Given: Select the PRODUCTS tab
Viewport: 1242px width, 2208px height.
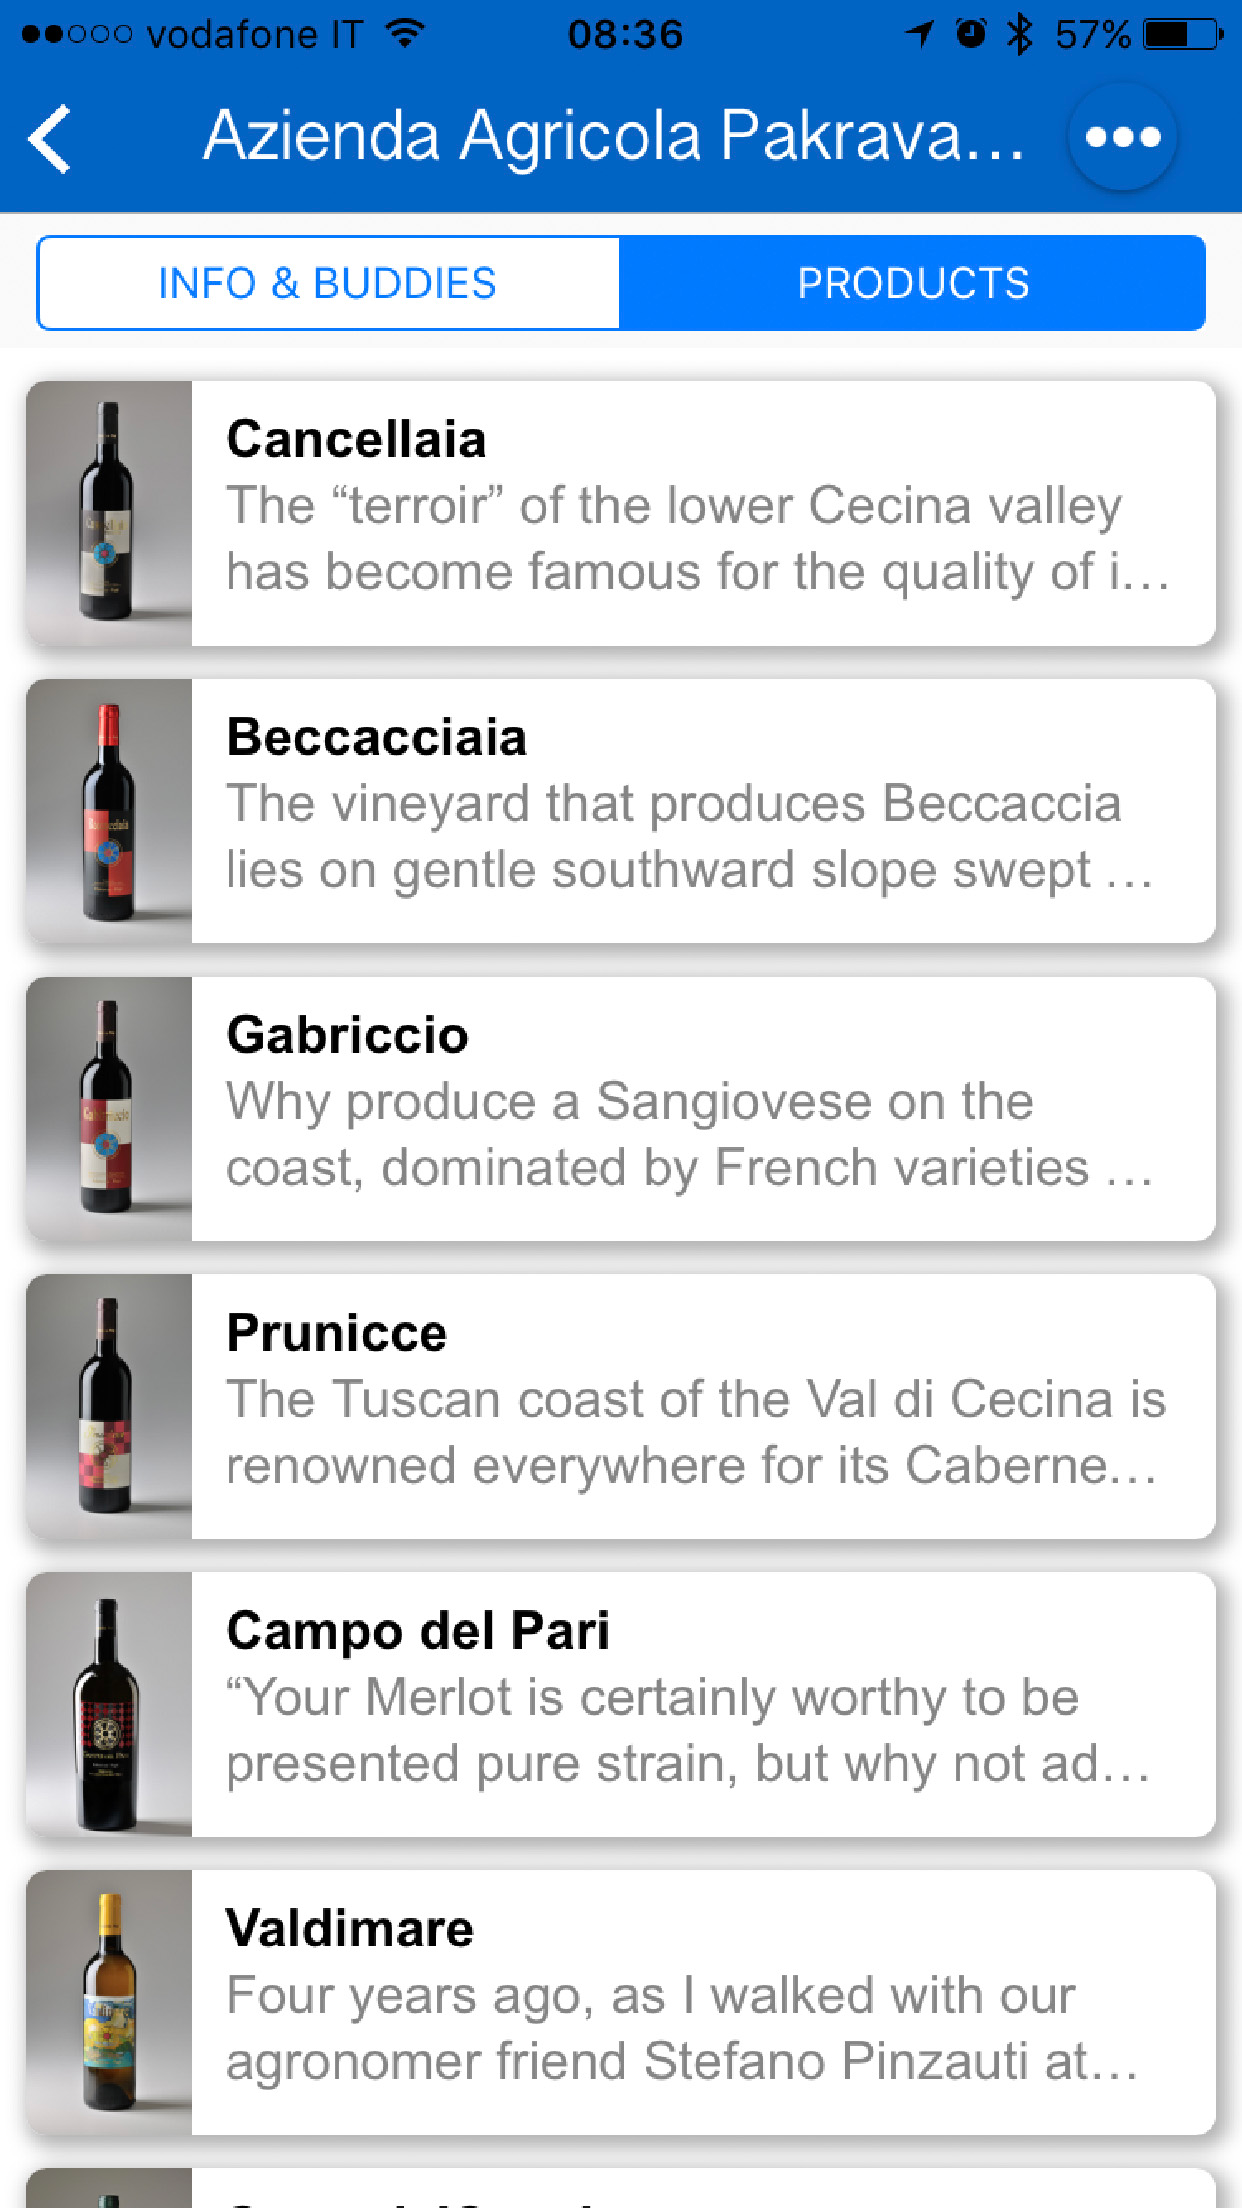Looking at the screenshot, I should (912, 284).
